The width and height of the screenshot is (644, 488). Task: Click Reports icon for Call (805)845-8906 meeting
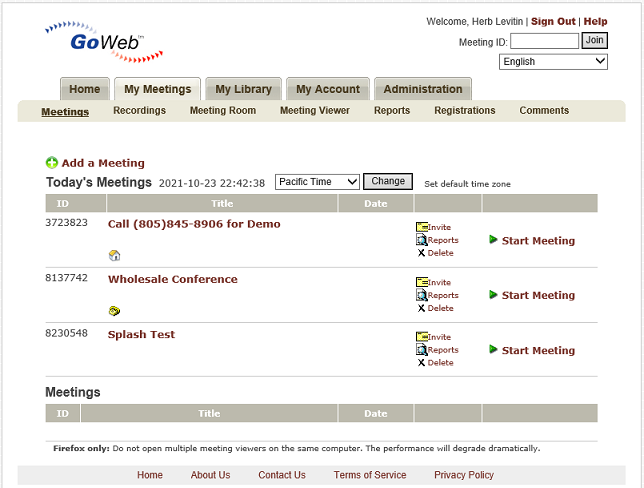(421, 241)
